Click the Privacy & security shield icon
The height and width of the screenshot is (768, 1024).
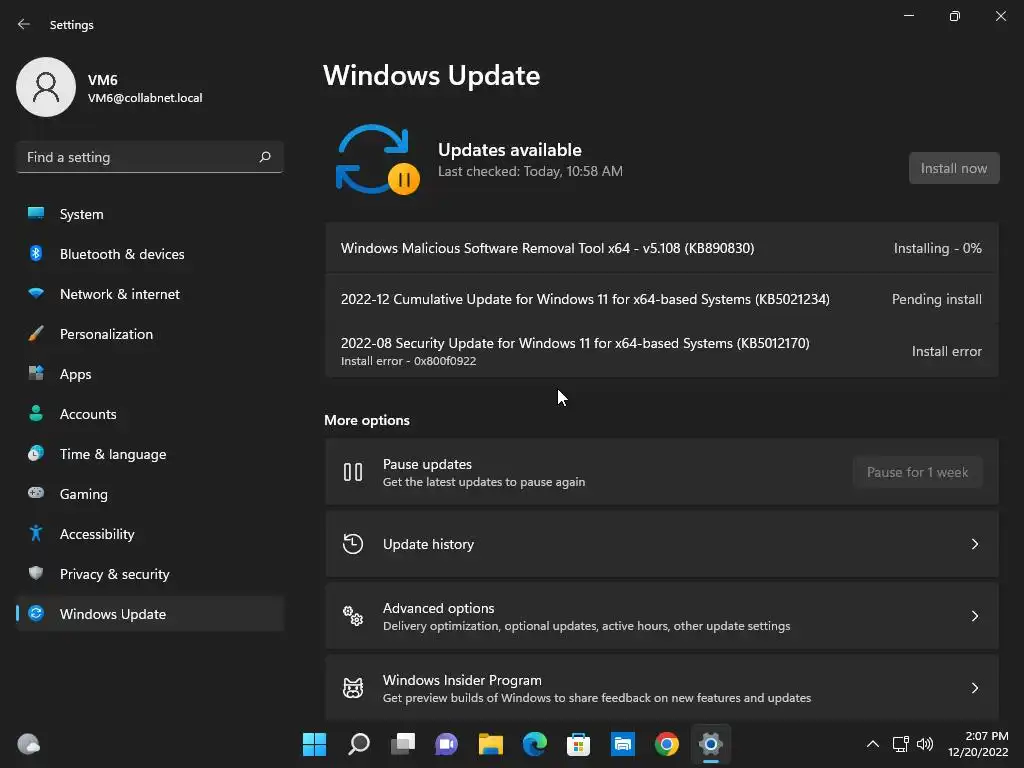click(36, 573)
